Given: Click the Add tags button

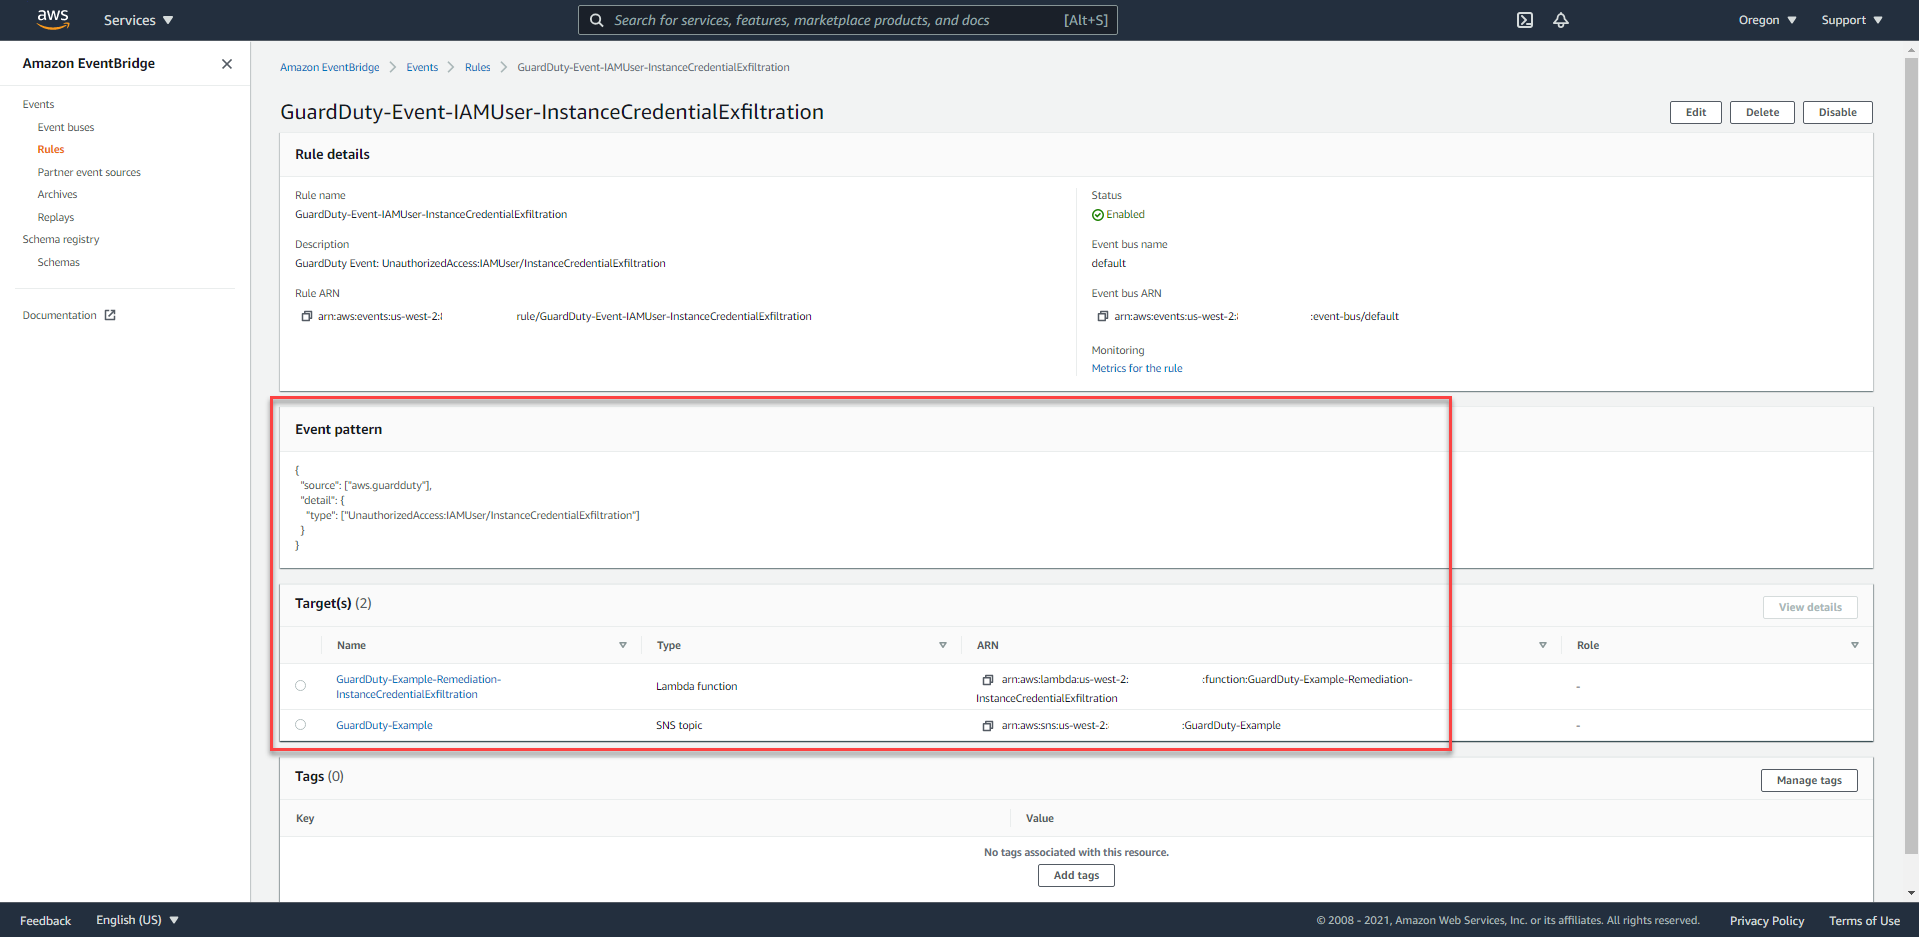Looking at the screenshot, I should (x=1076, y=875).
